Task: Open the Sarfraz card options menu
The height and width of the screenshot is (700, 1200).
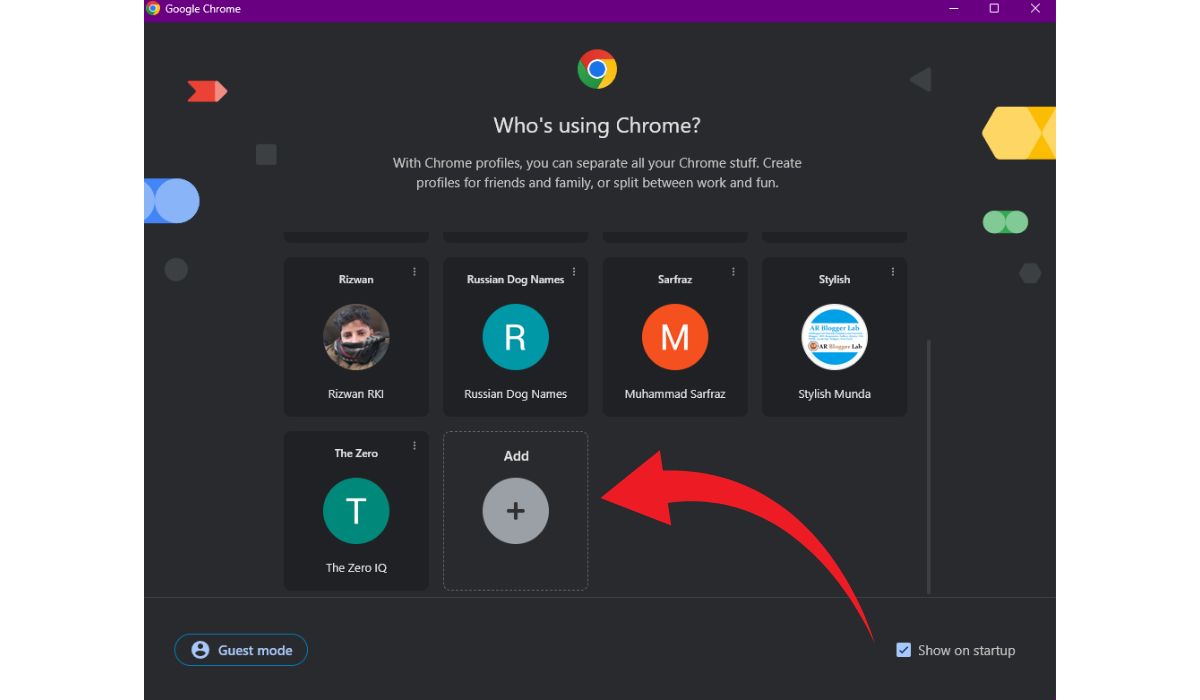Action: coord(733,271)
